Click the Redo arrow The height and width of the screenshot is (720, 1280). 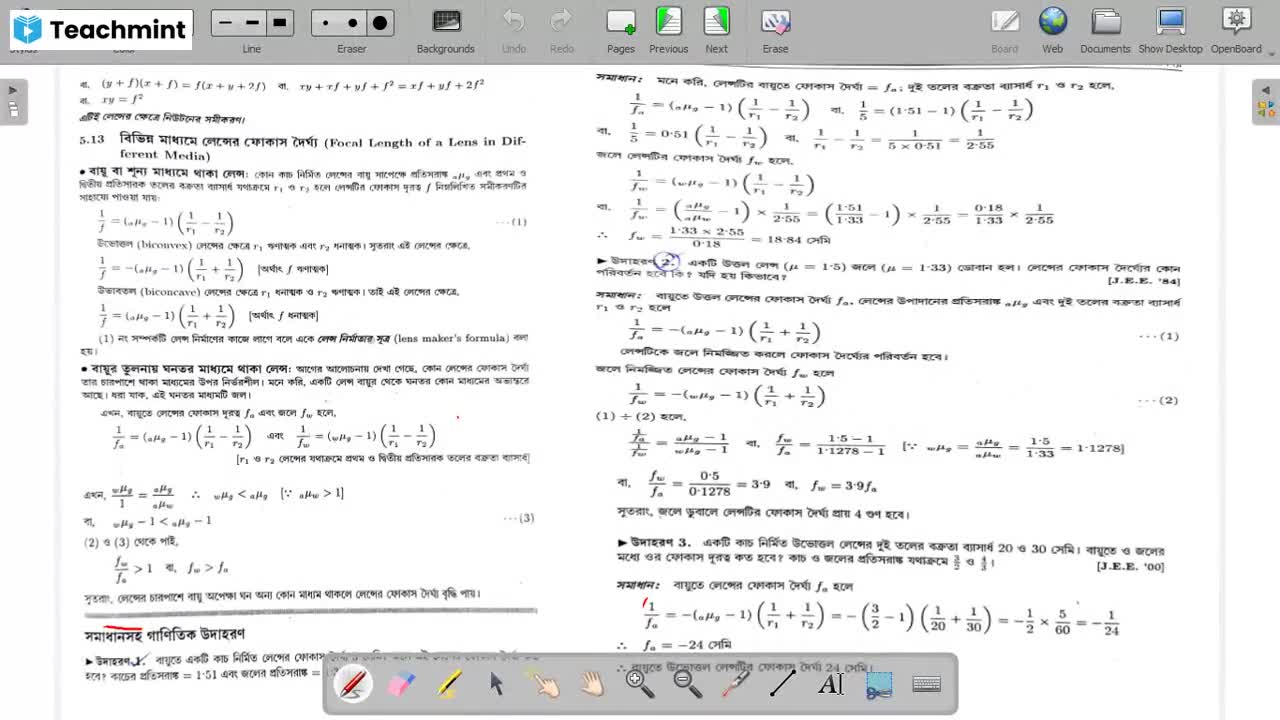[x=562, y=31]
